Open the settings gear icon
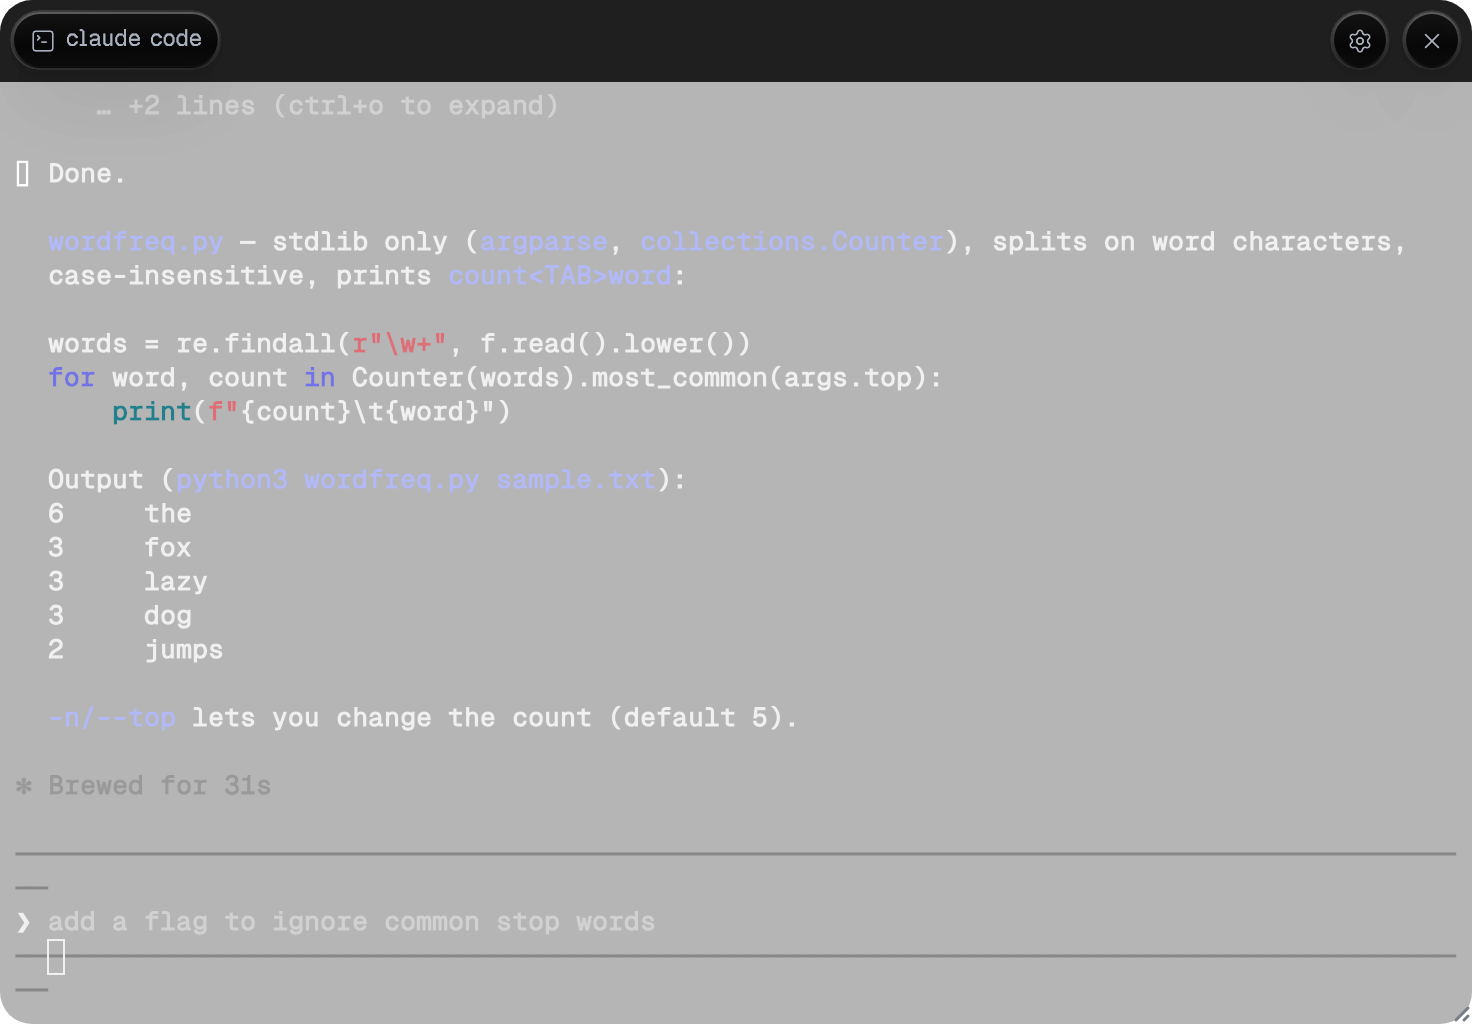 pyautogui.click(x=1359, y=41)
